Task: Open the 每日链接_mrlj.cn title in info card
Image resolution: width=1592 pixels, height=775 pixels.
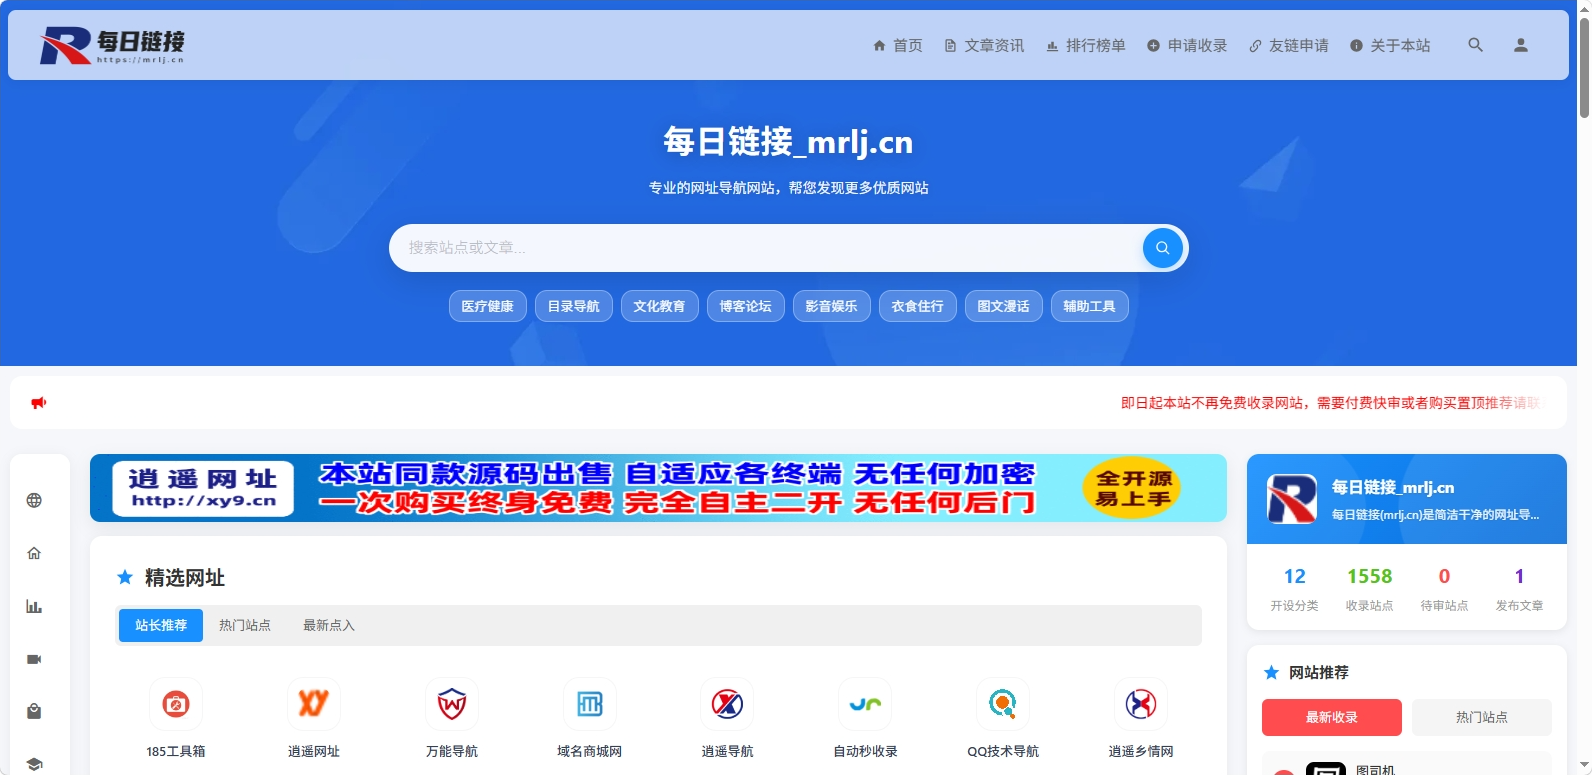Action: pos(1393,487)
